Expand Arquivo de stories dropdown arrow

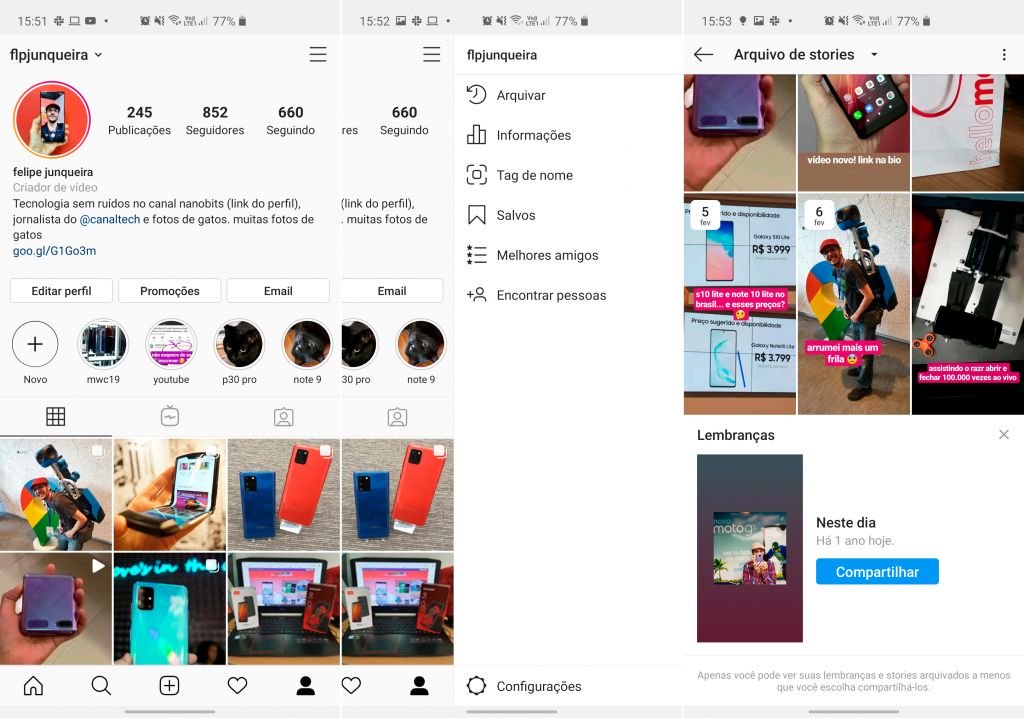(x=874, y=55)
